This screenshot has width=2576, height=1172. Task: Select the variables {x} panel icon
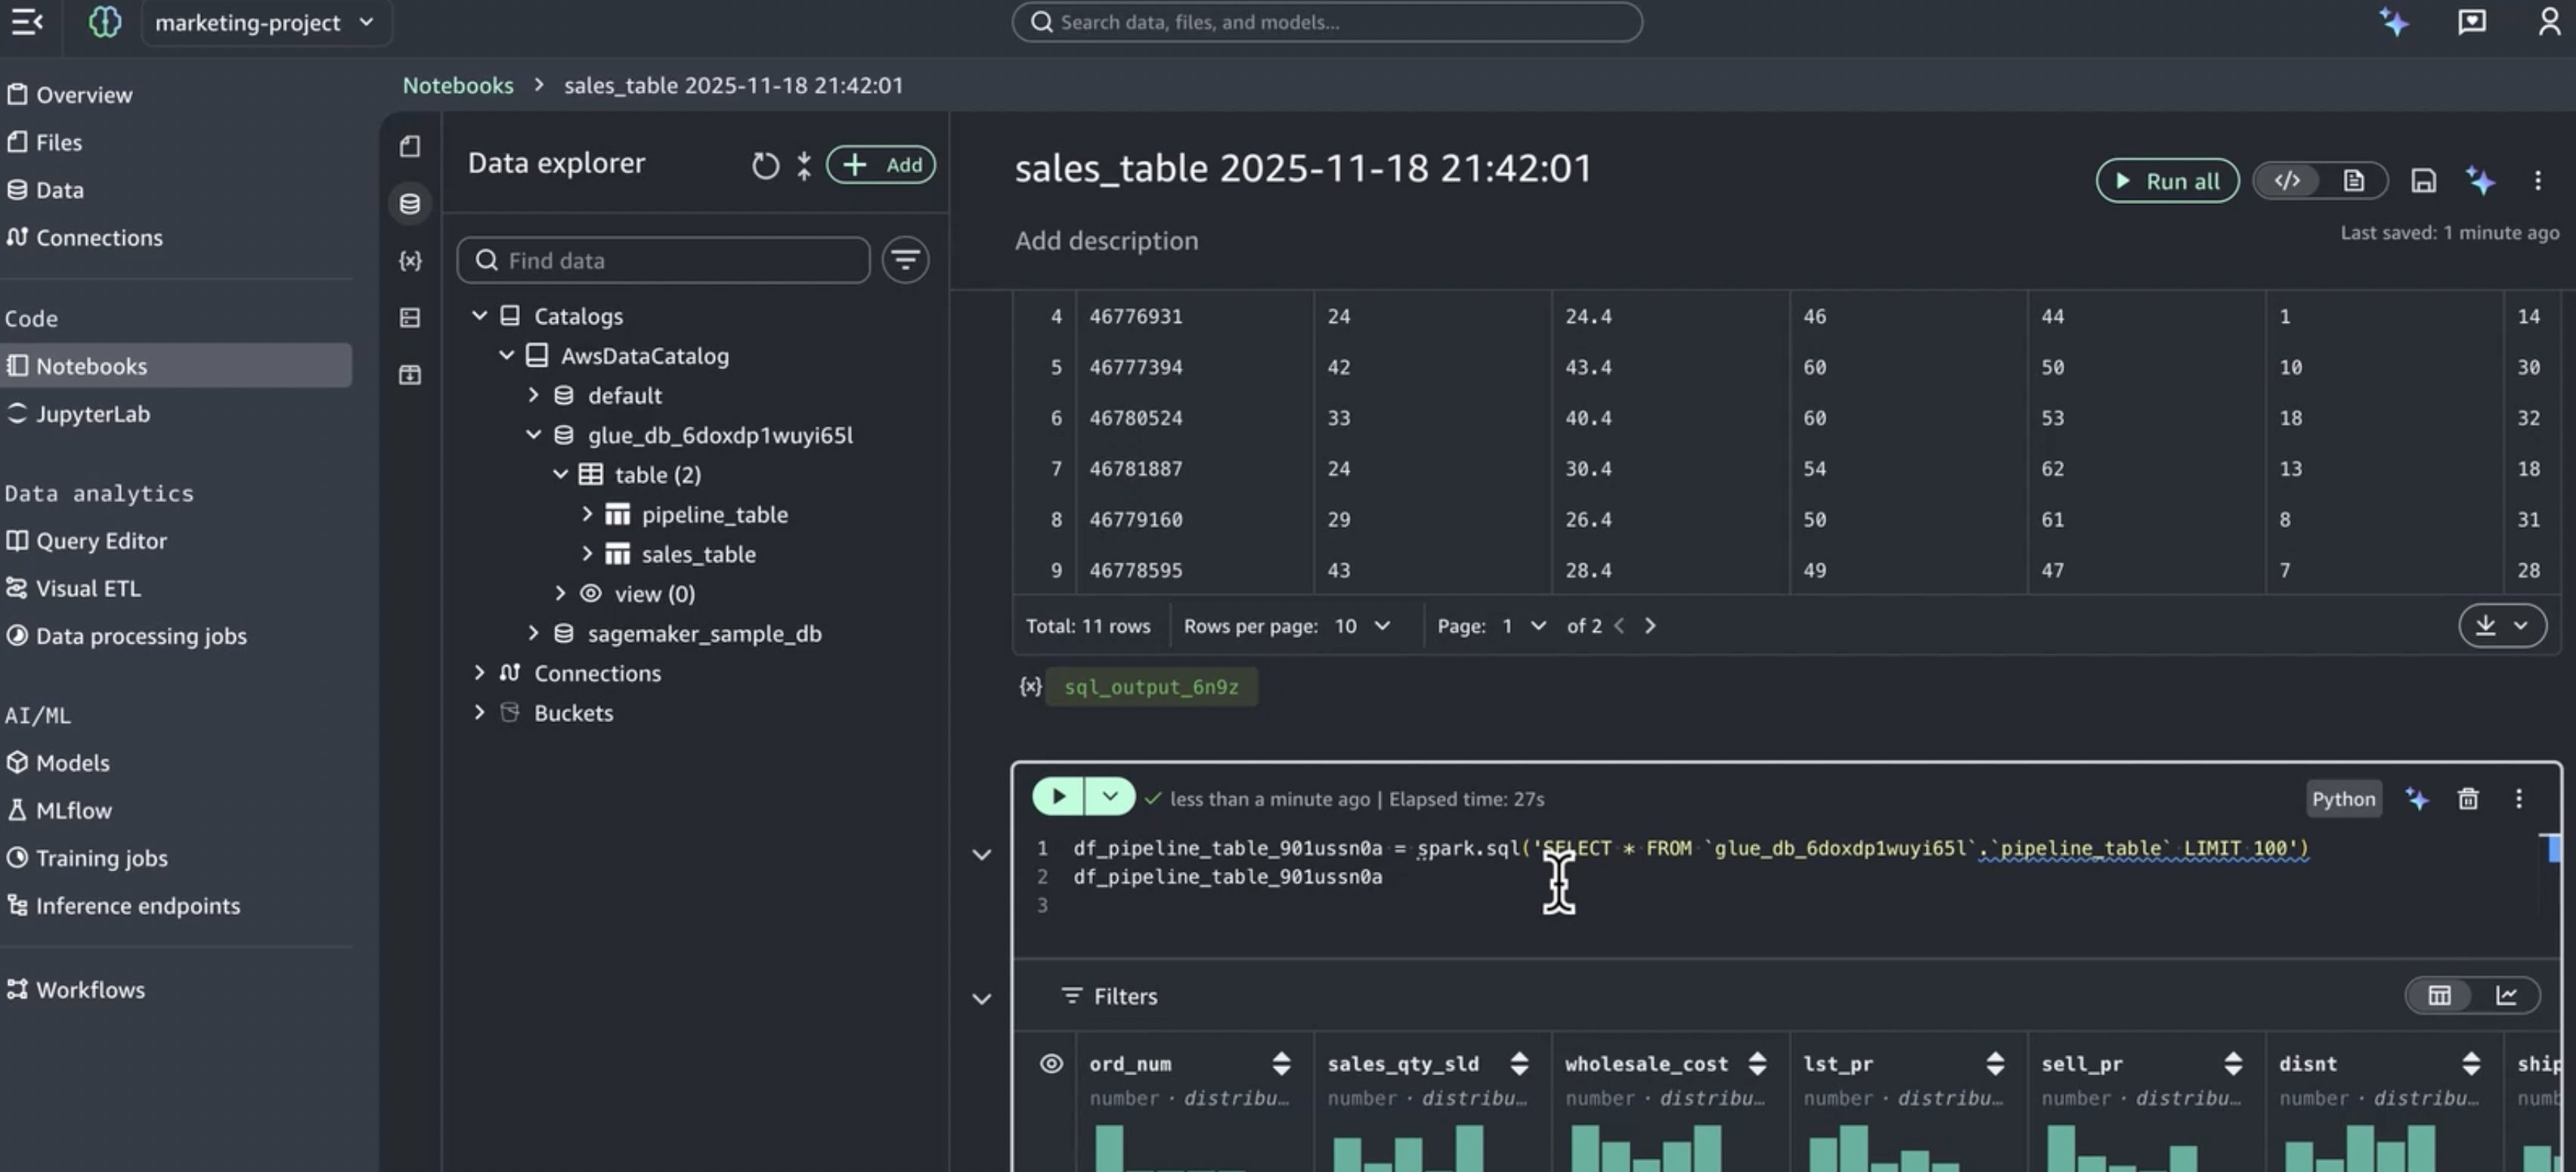410,261
